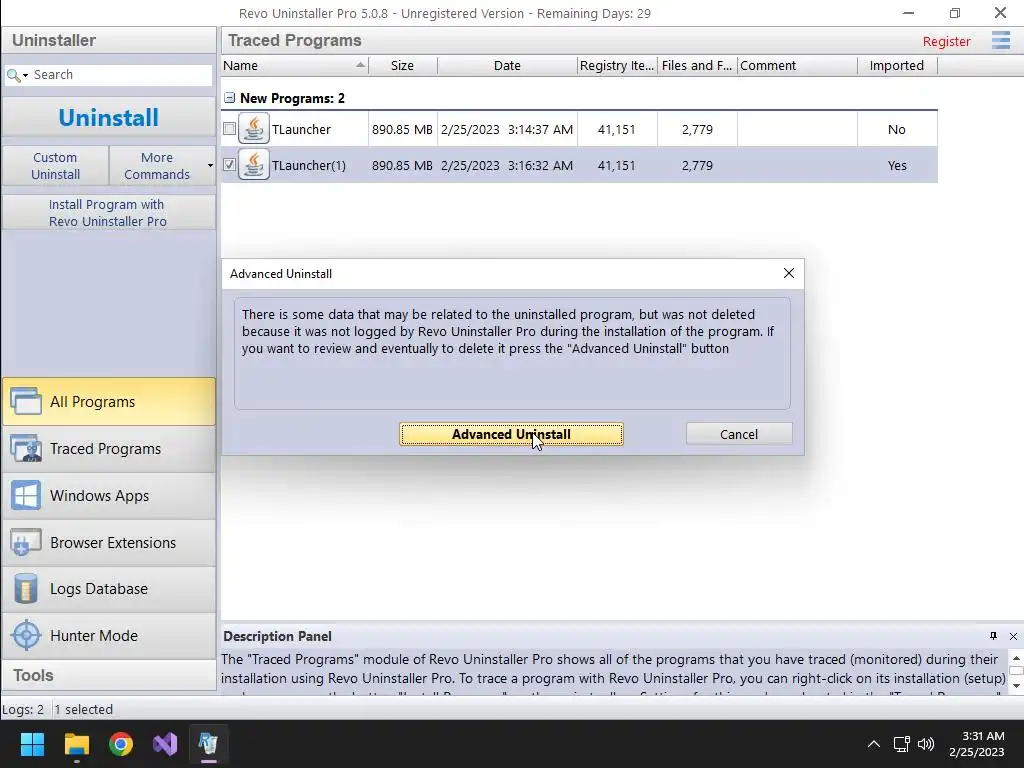Click the Comment column header
The width and height of the screenshot is (1024, 768).
(797, 65)
